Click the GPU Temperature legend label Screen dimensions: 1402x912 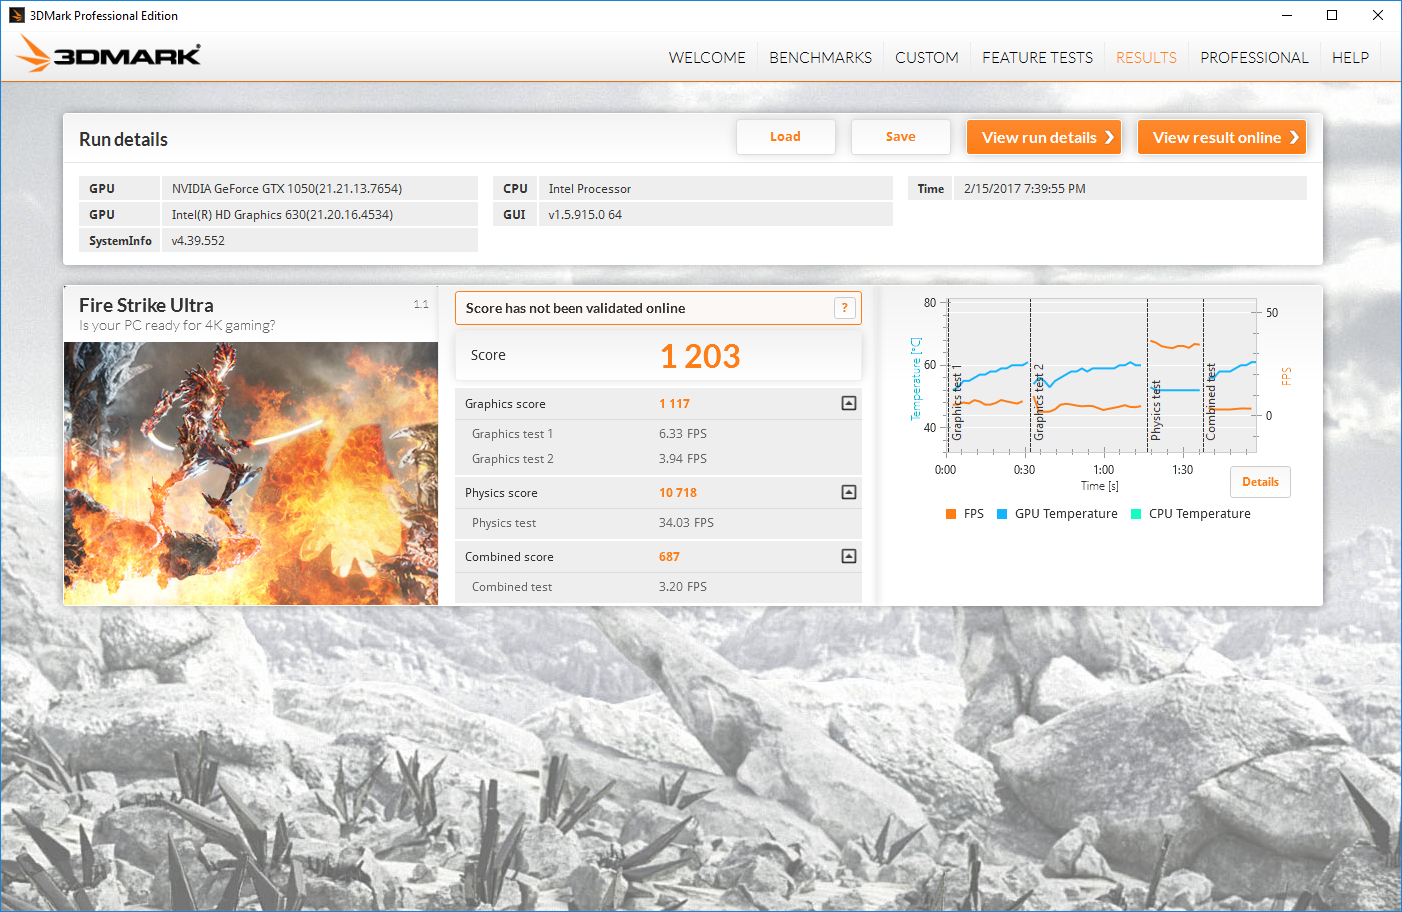tap(1066, 514)
